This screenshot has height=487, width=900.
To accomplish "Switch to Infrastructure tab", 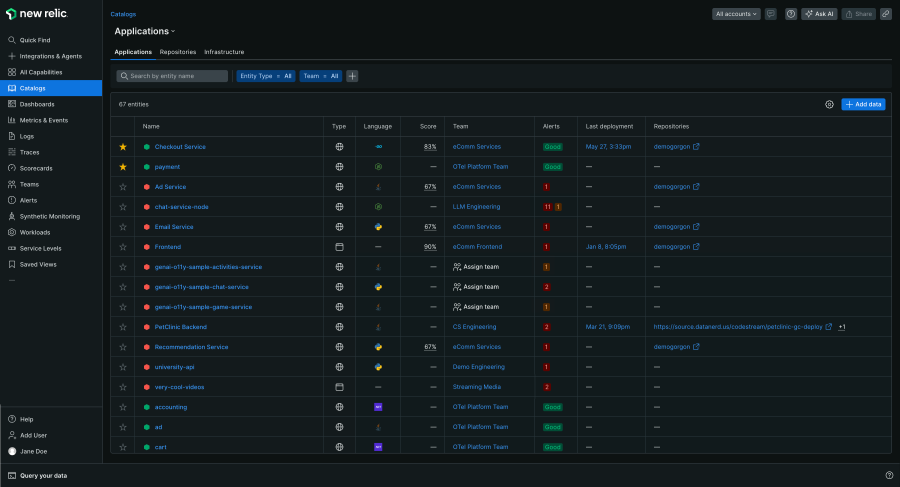I will point(224,52).
